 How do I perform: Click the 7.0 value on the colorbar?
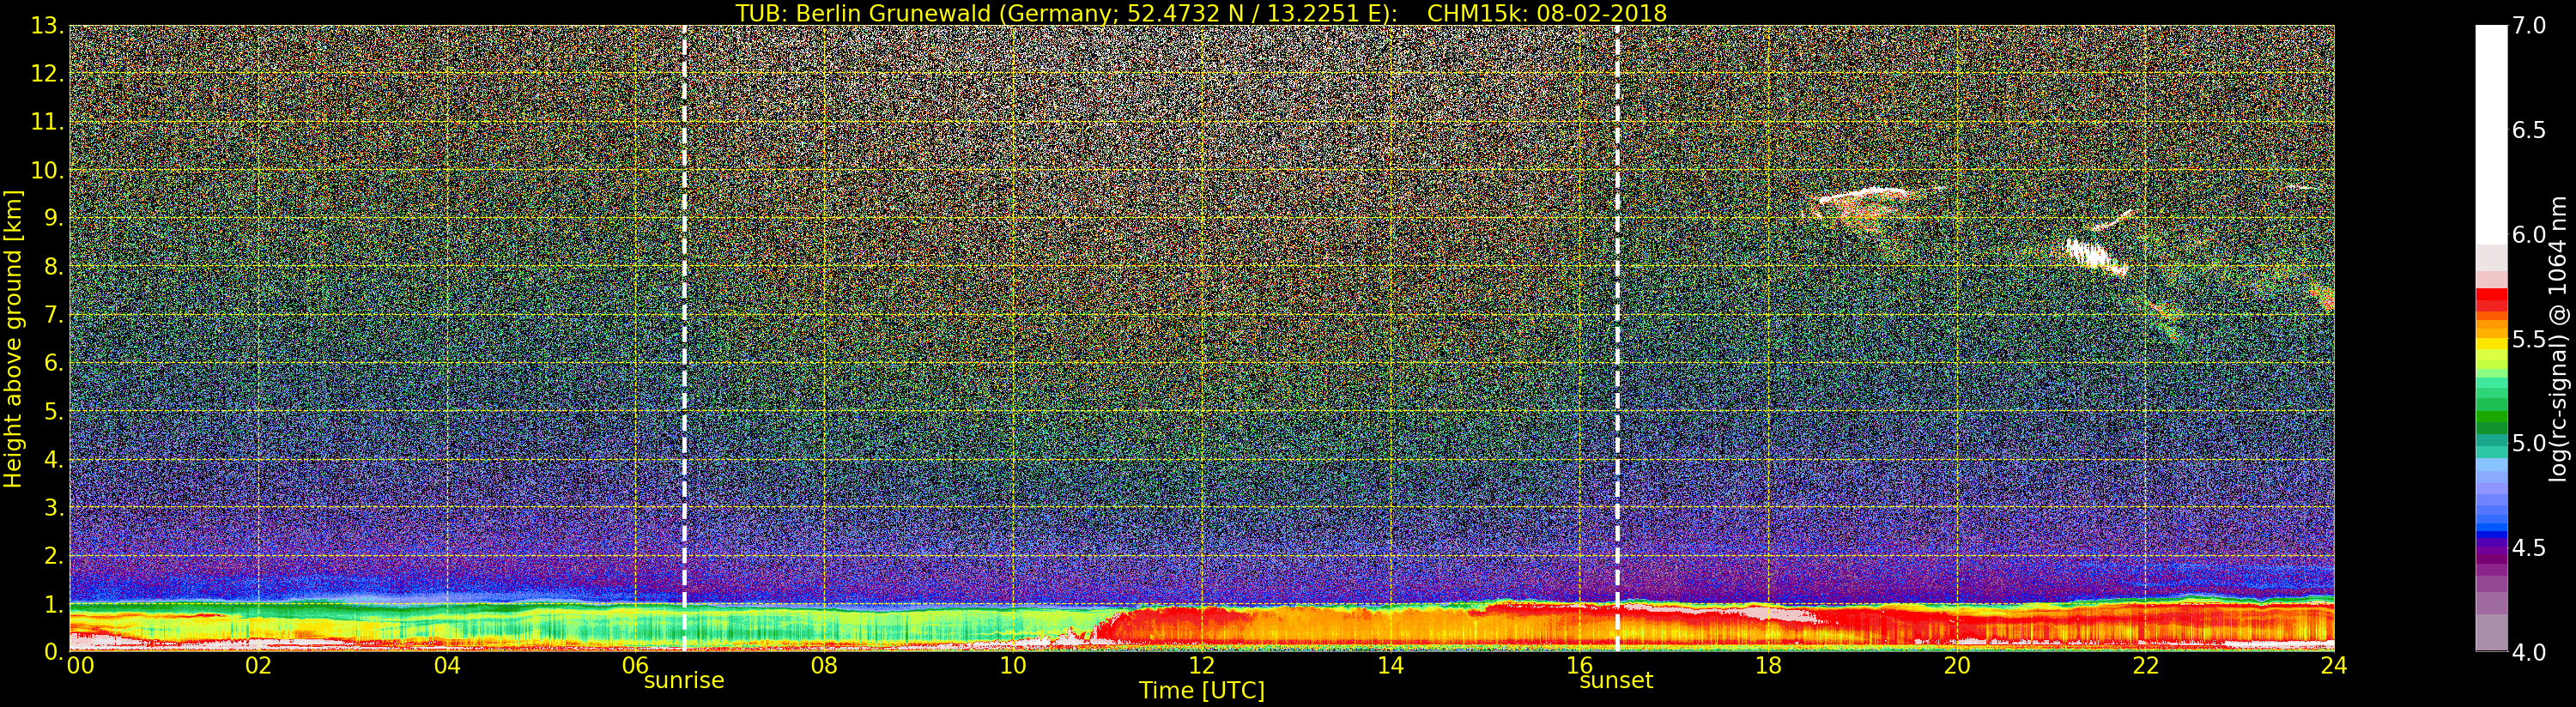(2529, 25)
